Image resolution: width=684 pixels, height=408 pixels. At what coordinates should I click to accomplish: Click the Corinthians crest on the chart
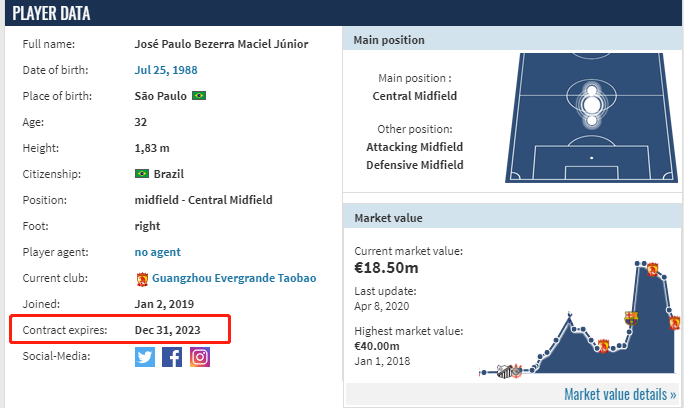[x=516, y=371]
